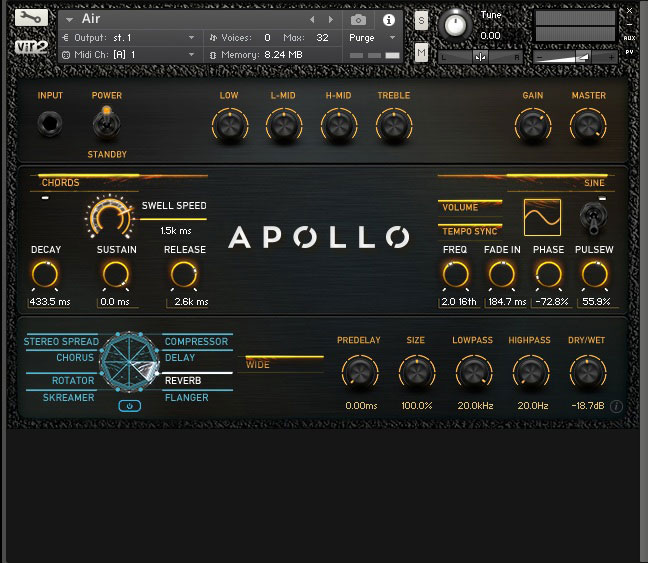This screenshot has width=648, height=563.
Task: Click the pan center icon
Action: [480, 57]
